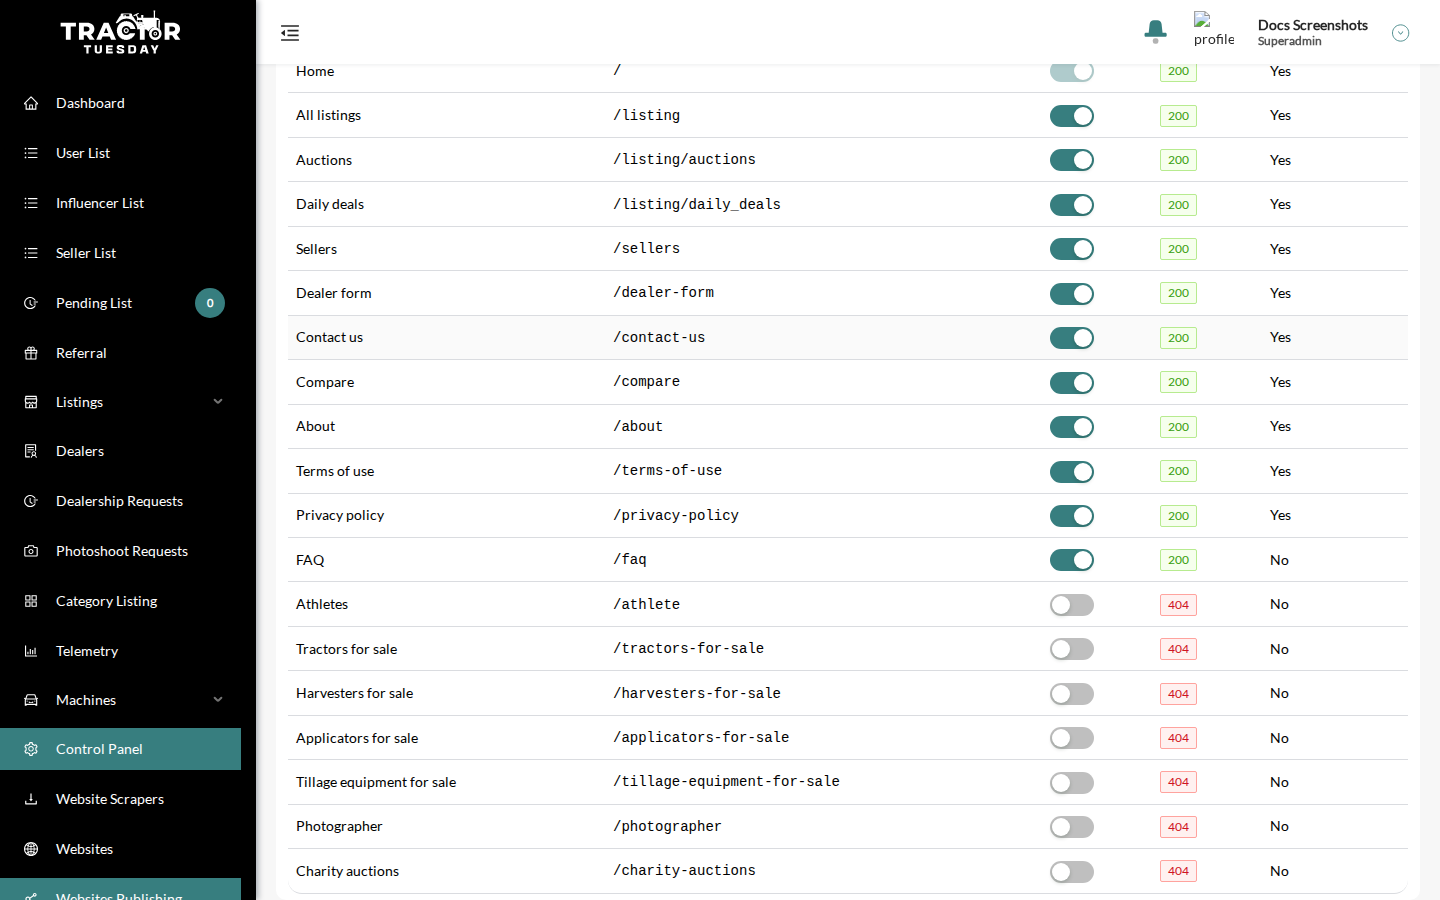The image size is (1440, 900).
Task: Click the 404 status badge for Athletes
Action: point(1178,605)
